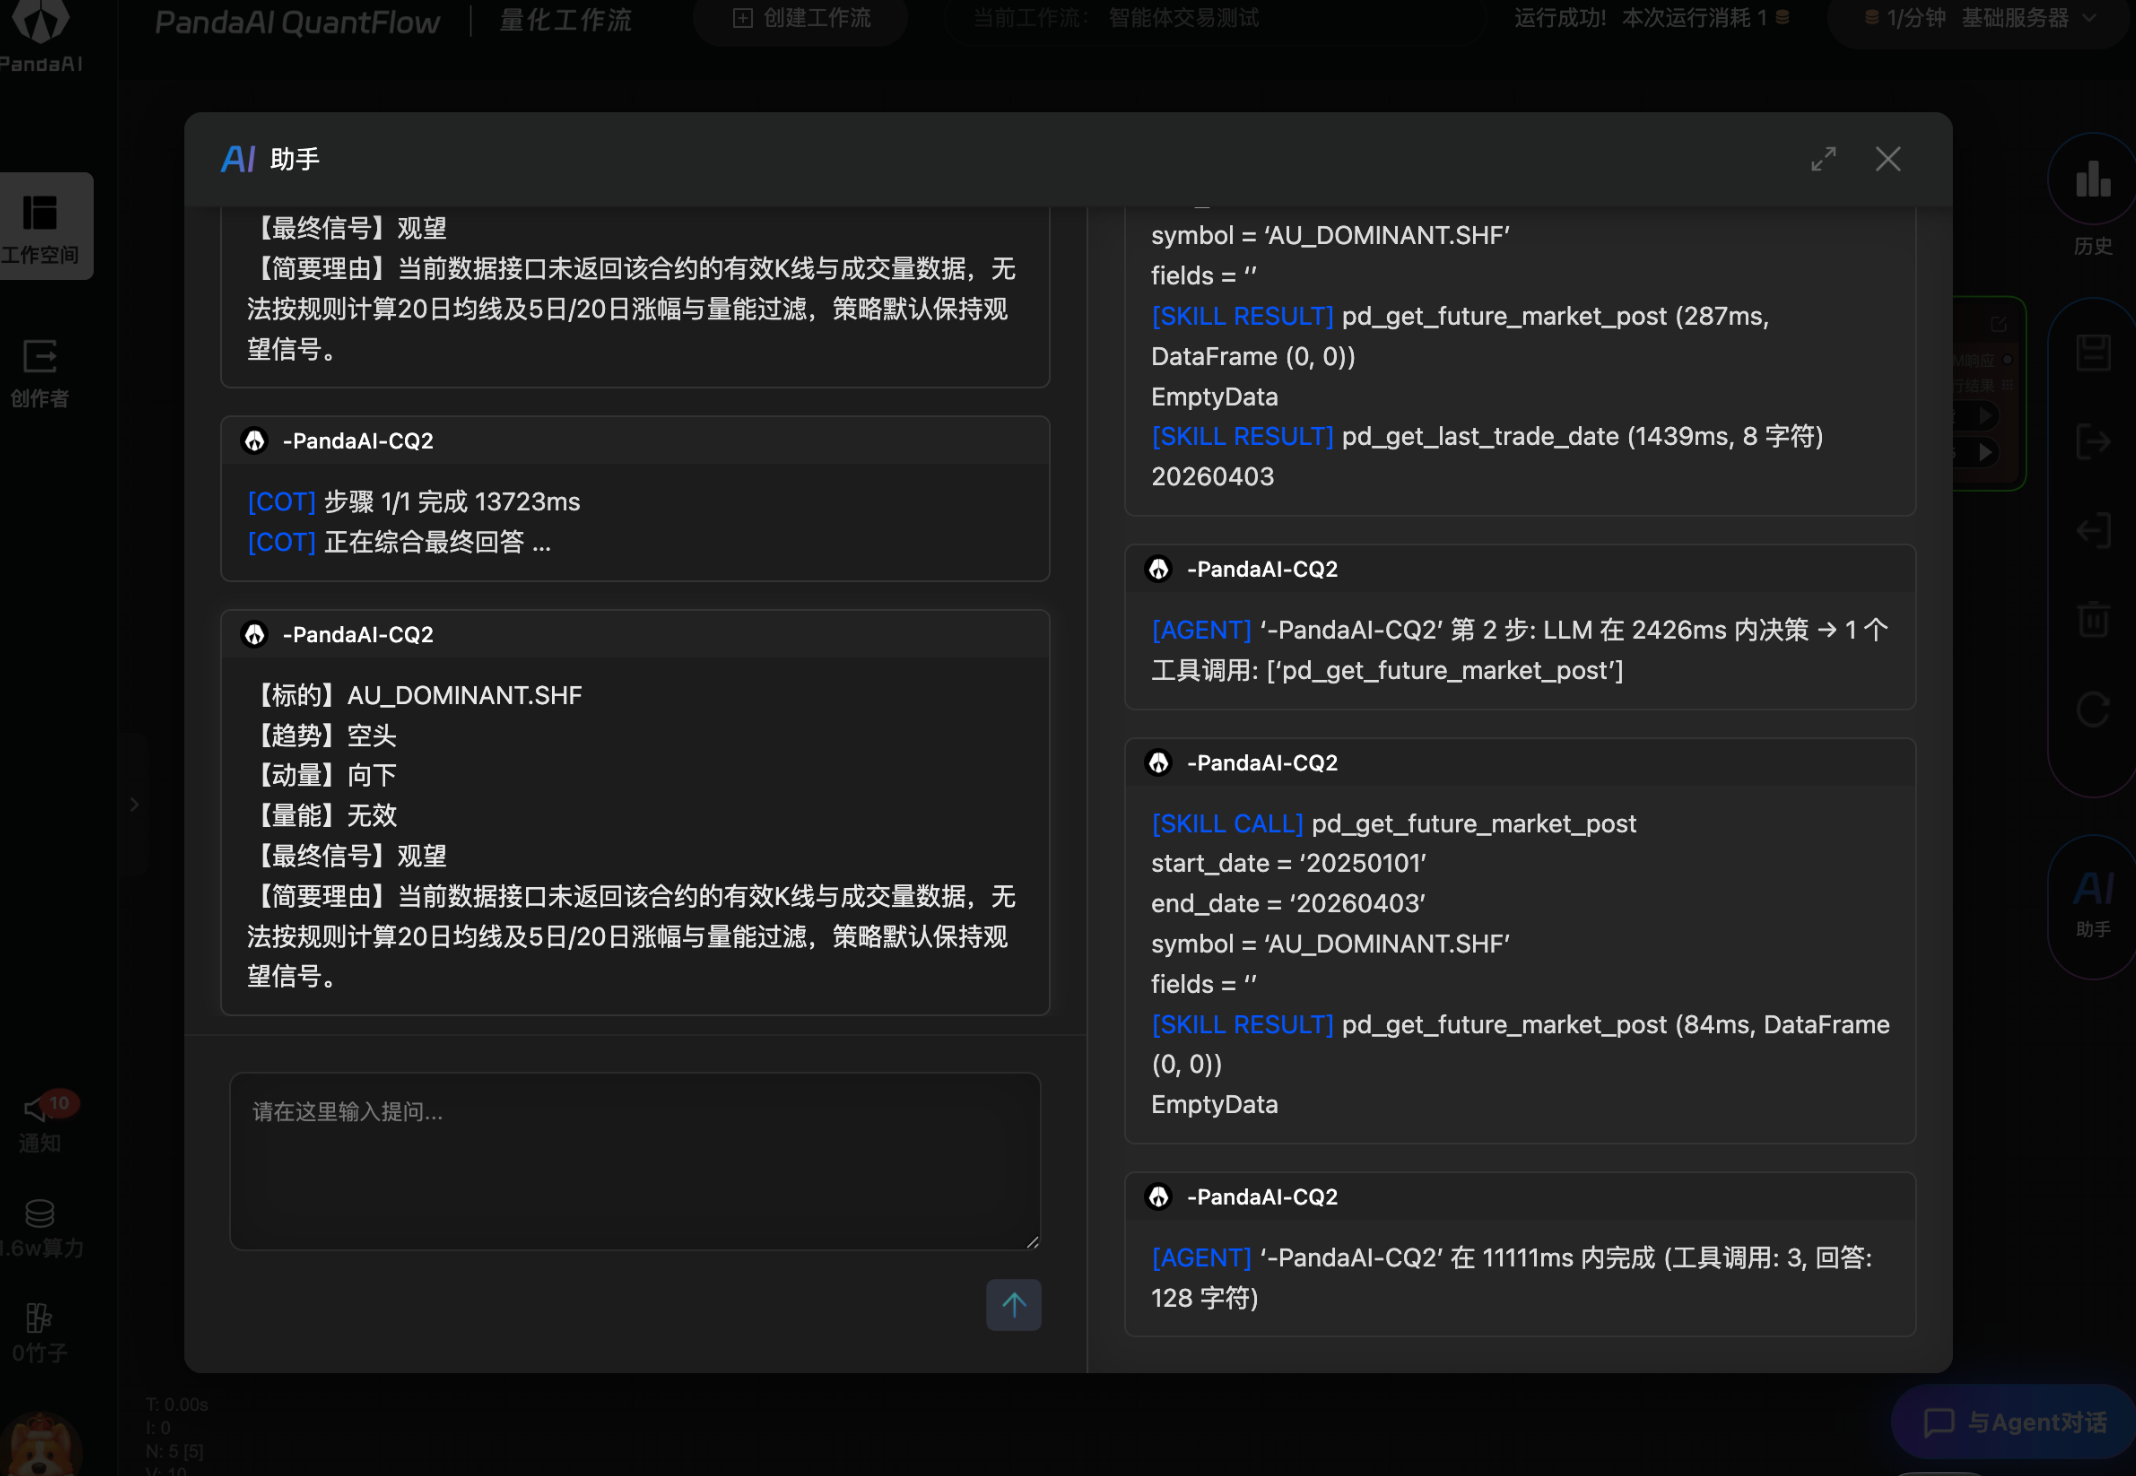Image resolution: width=2136 pixels, height=1476 pixels.
Task: Click the refresh icon on right toolbar
Action: (x=2092, y=709)
